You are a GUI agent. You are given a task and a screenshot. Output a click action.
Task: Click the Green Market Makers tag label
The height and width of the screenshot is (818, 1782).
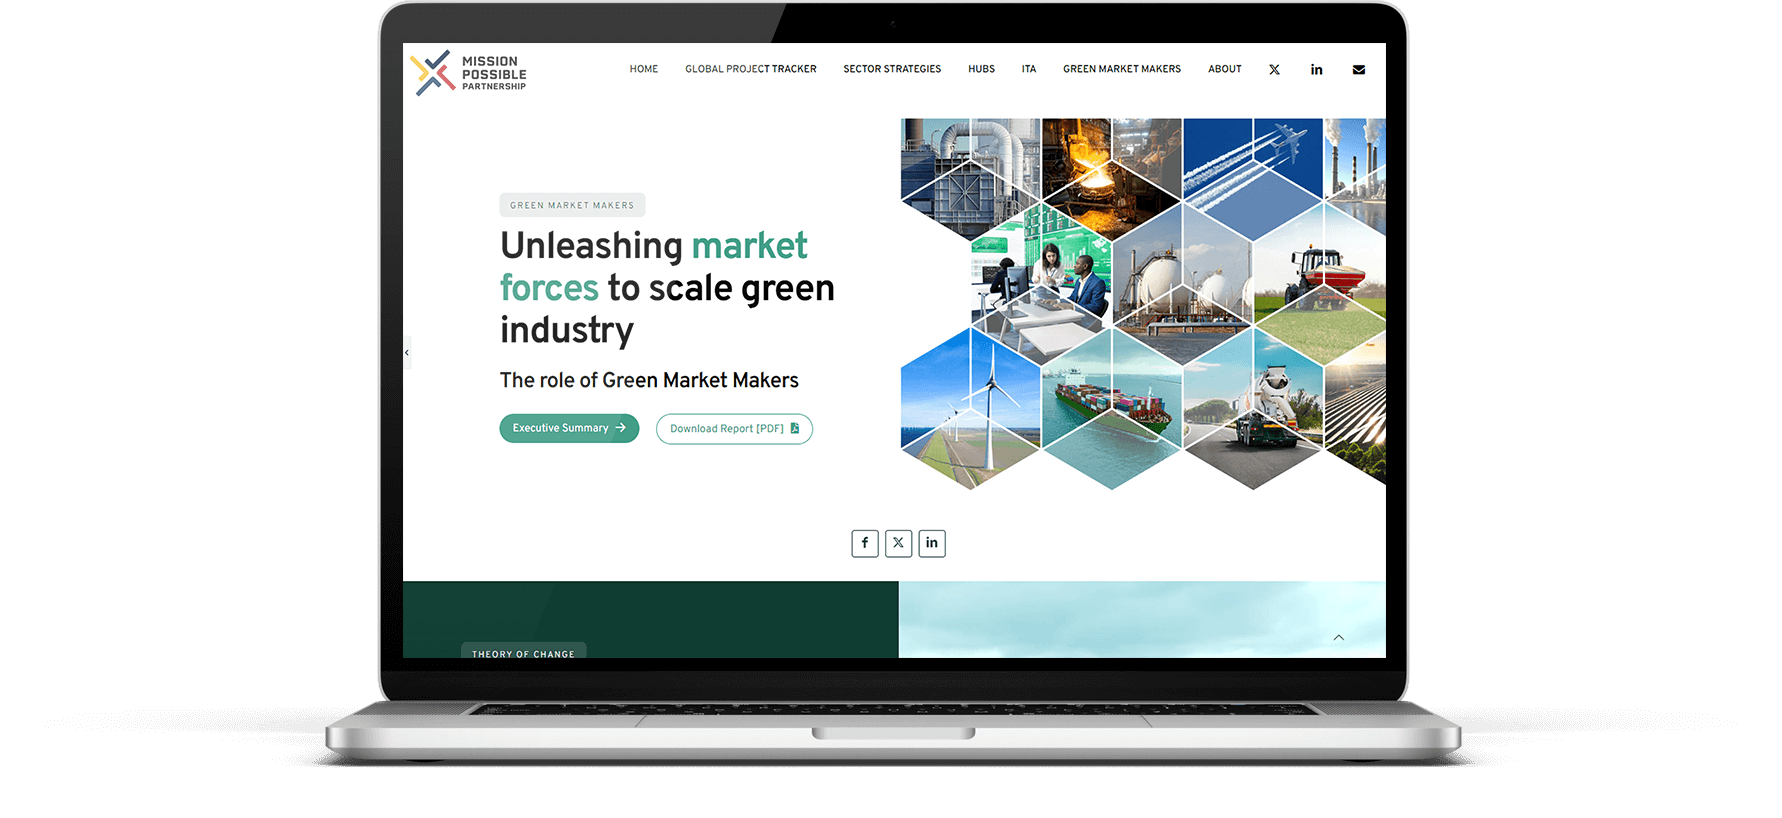coord(572,205)
